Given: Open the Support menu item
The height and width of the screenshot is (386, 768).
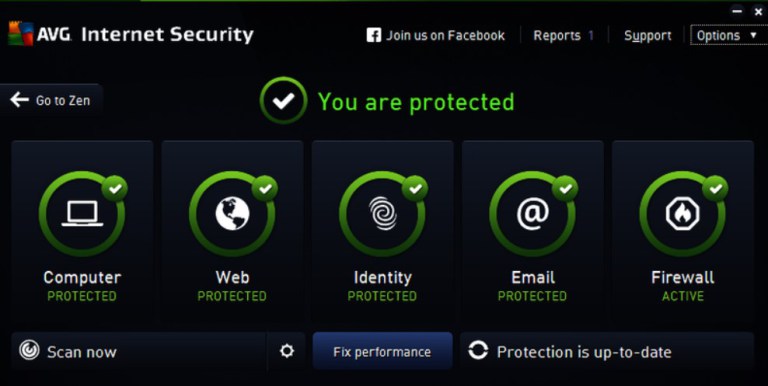Looking at the screenshot, I should (648, 36).
